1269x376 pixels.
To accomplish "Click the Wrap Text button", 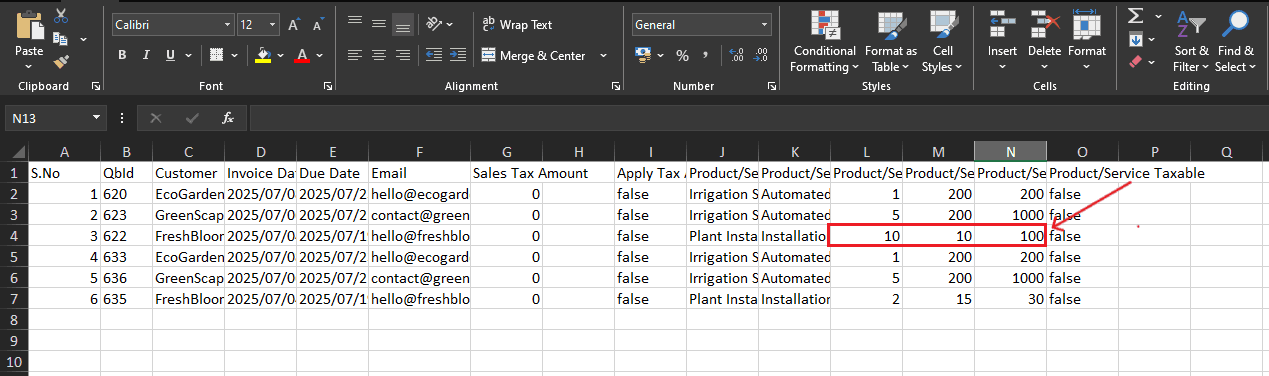I will (x=517, y=24).
